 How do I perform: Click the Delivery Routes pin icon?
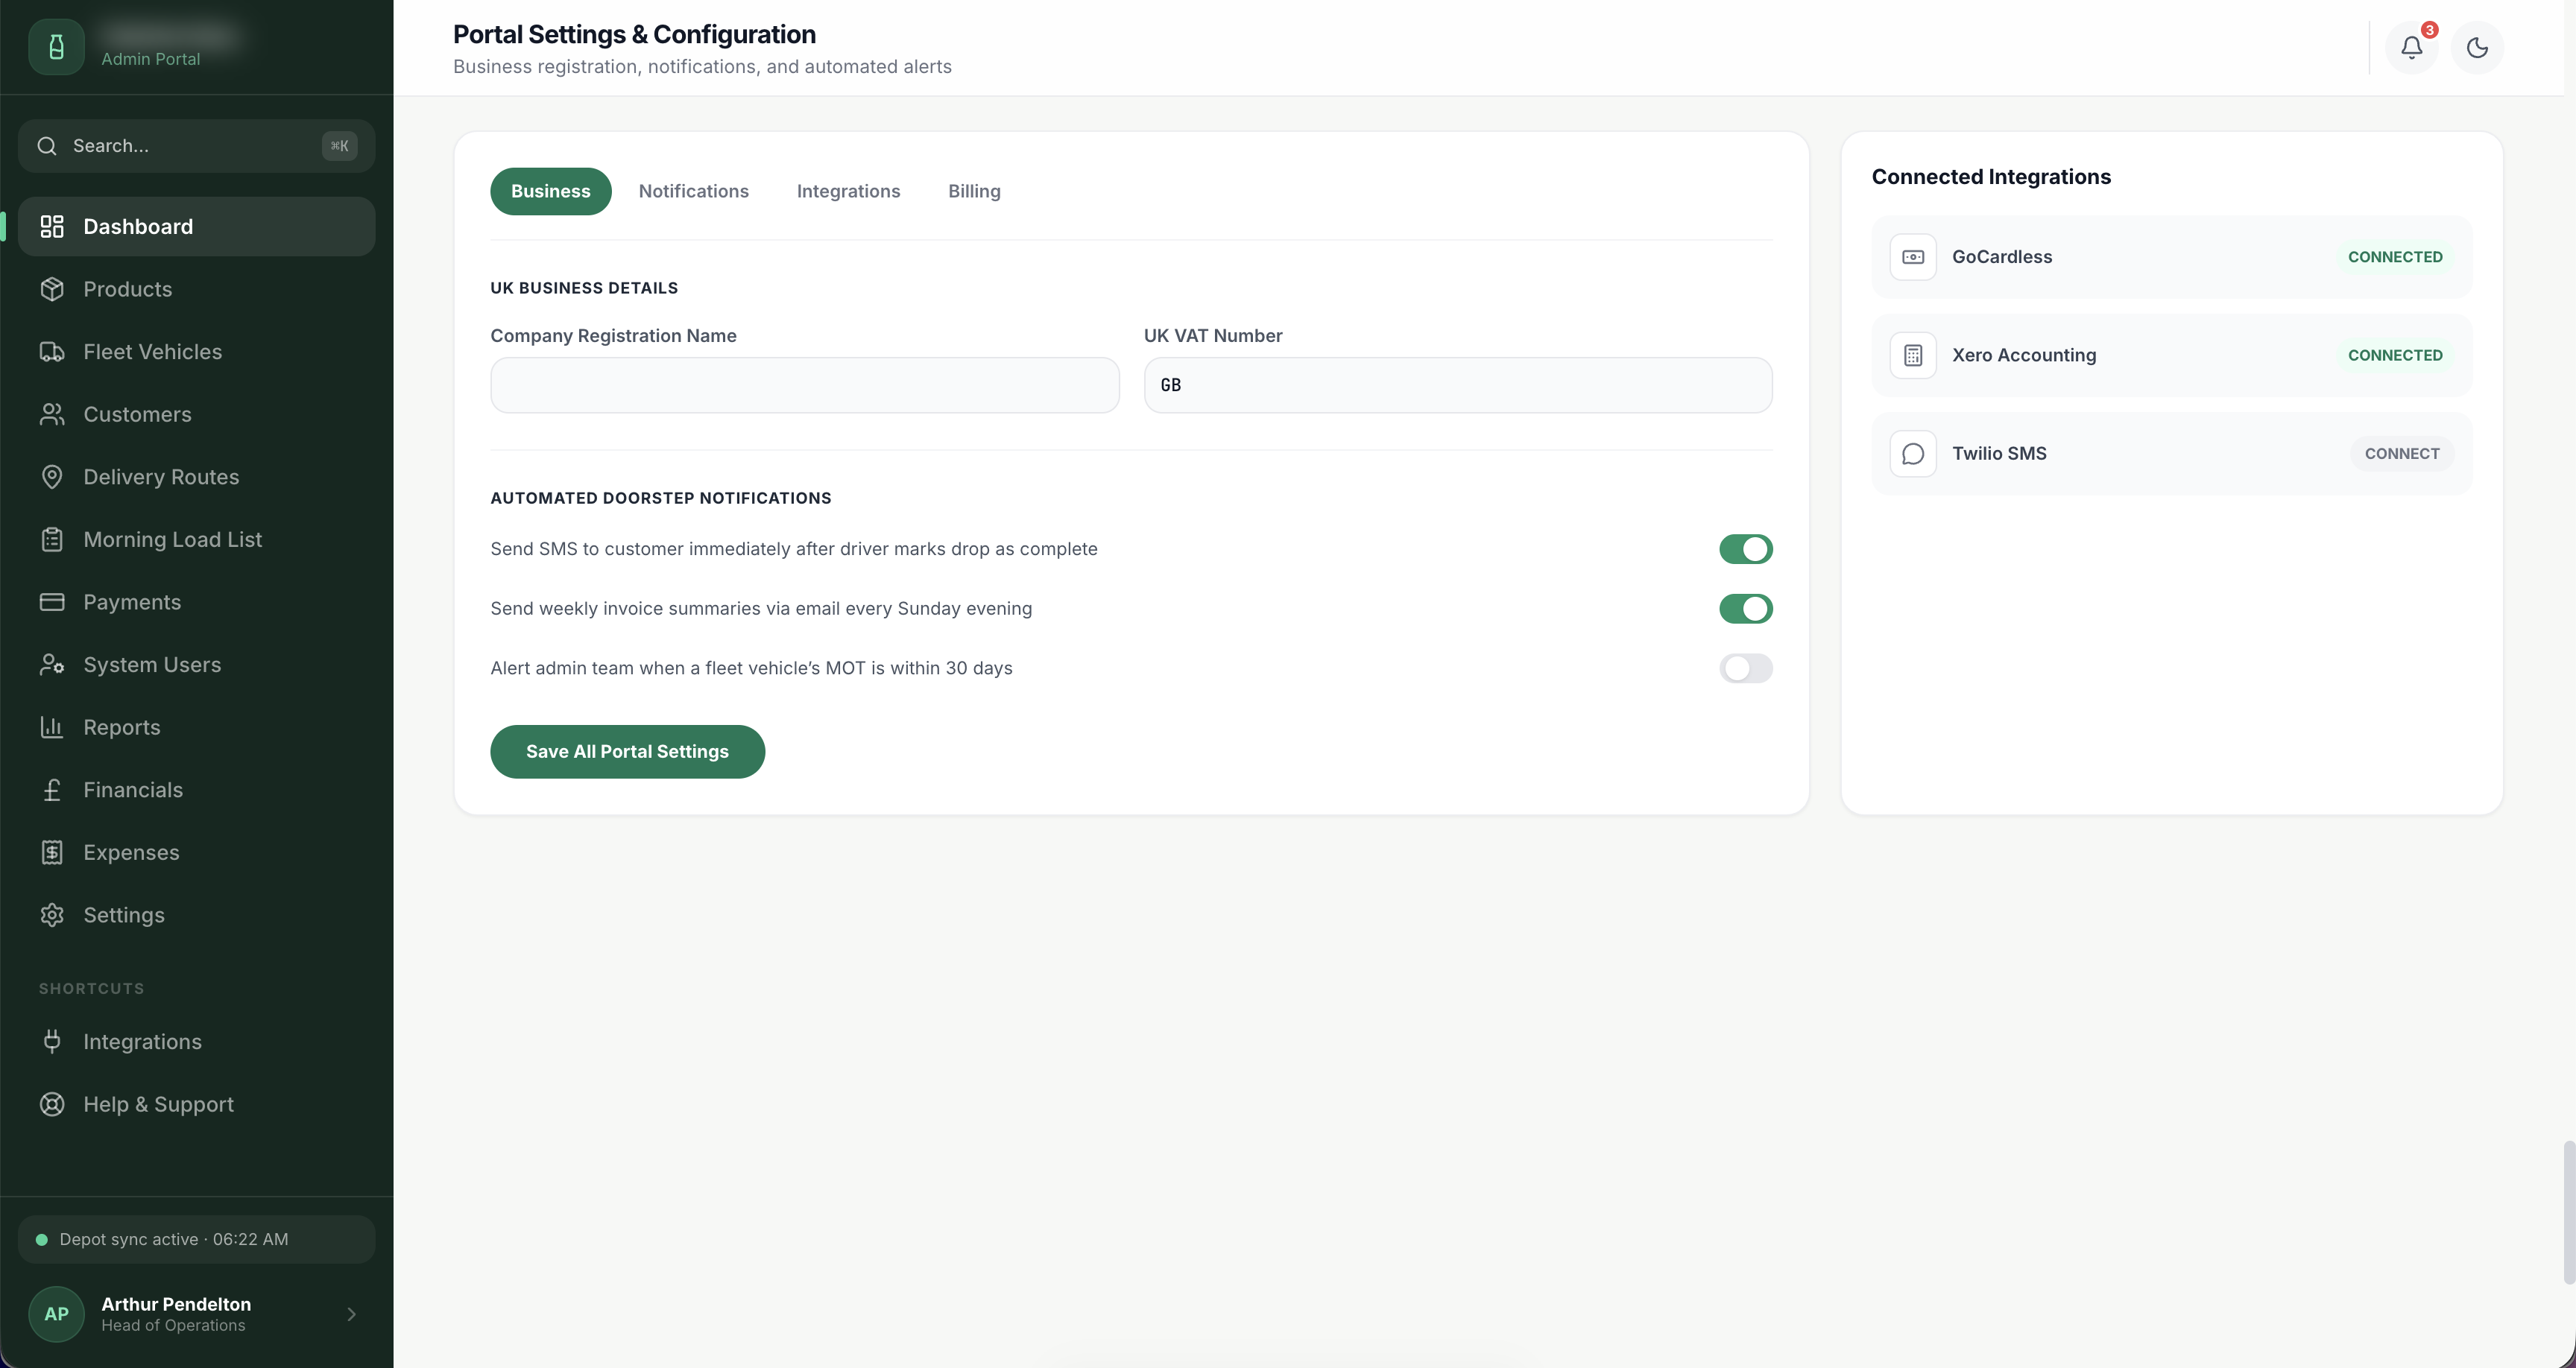(52, 477)
